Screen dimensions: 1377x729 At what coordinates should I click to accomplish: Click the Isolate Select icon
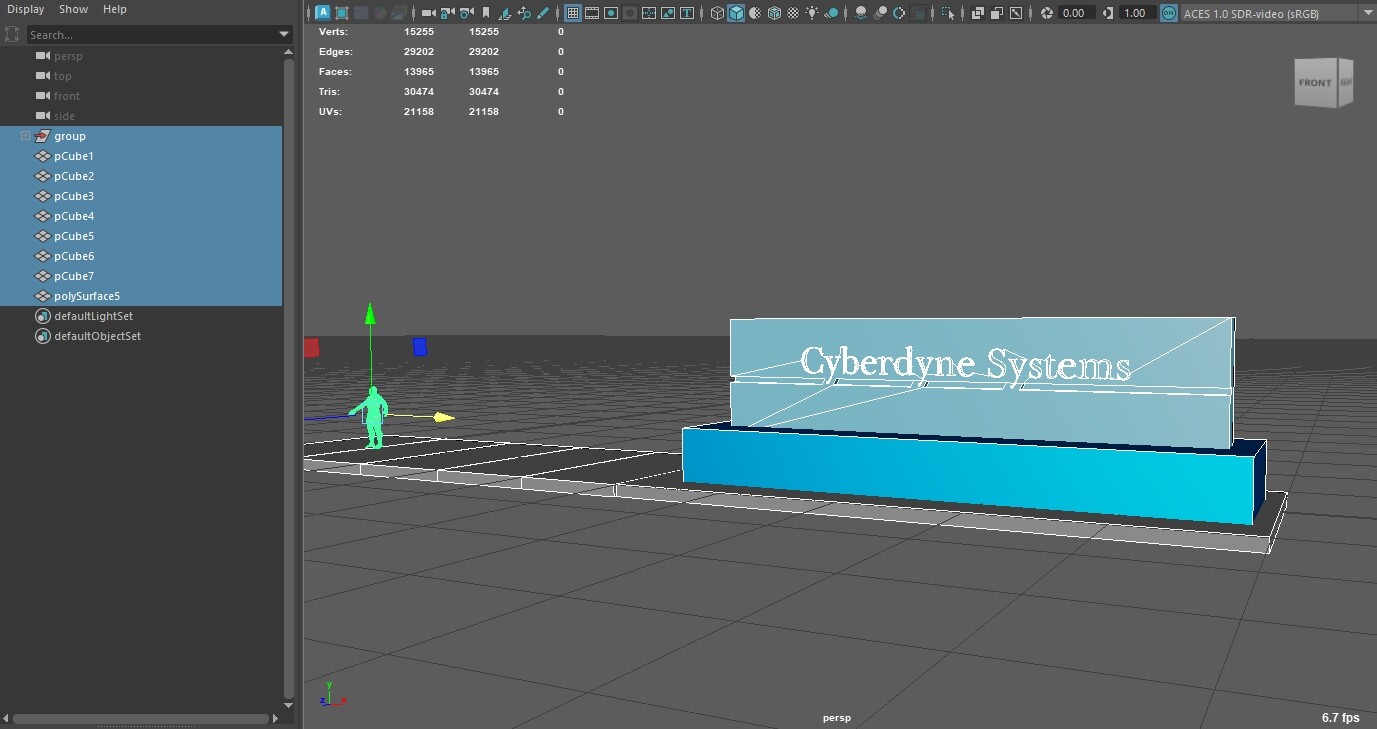click(x=946, y=13)
